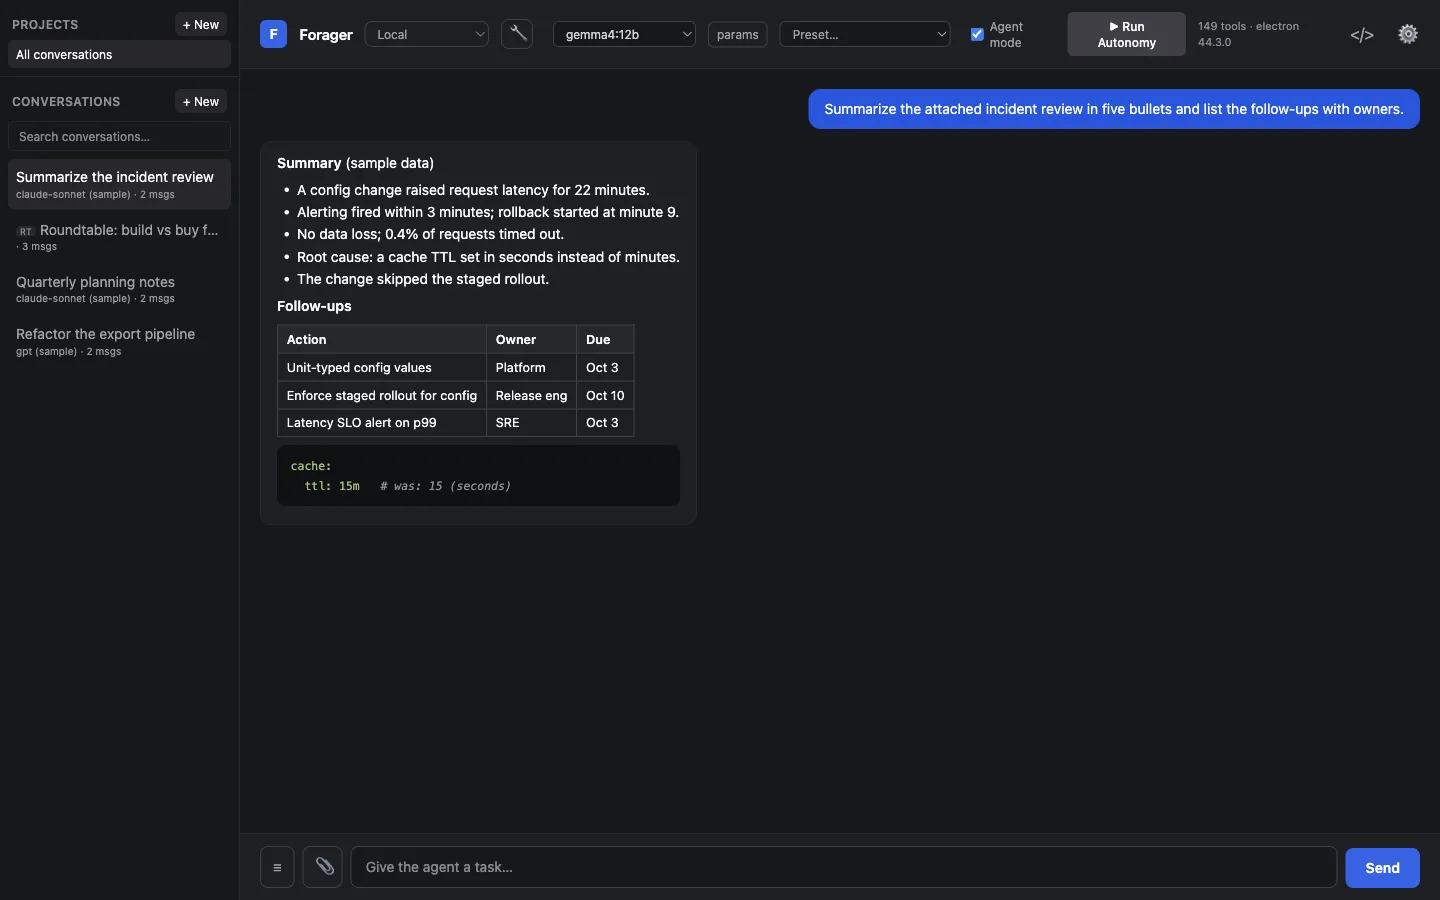
Task: Click the SRE owner cell
Action: click(x=531, y=422)
